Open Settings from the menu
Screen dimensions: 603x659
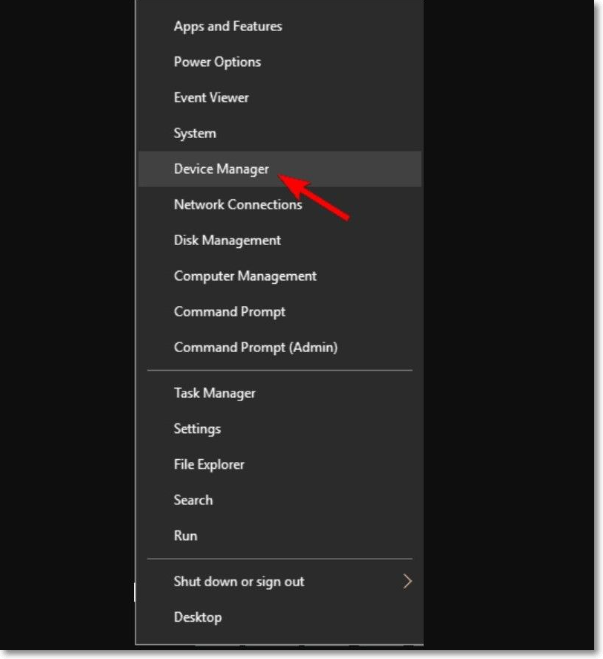[x=197, y=429]
